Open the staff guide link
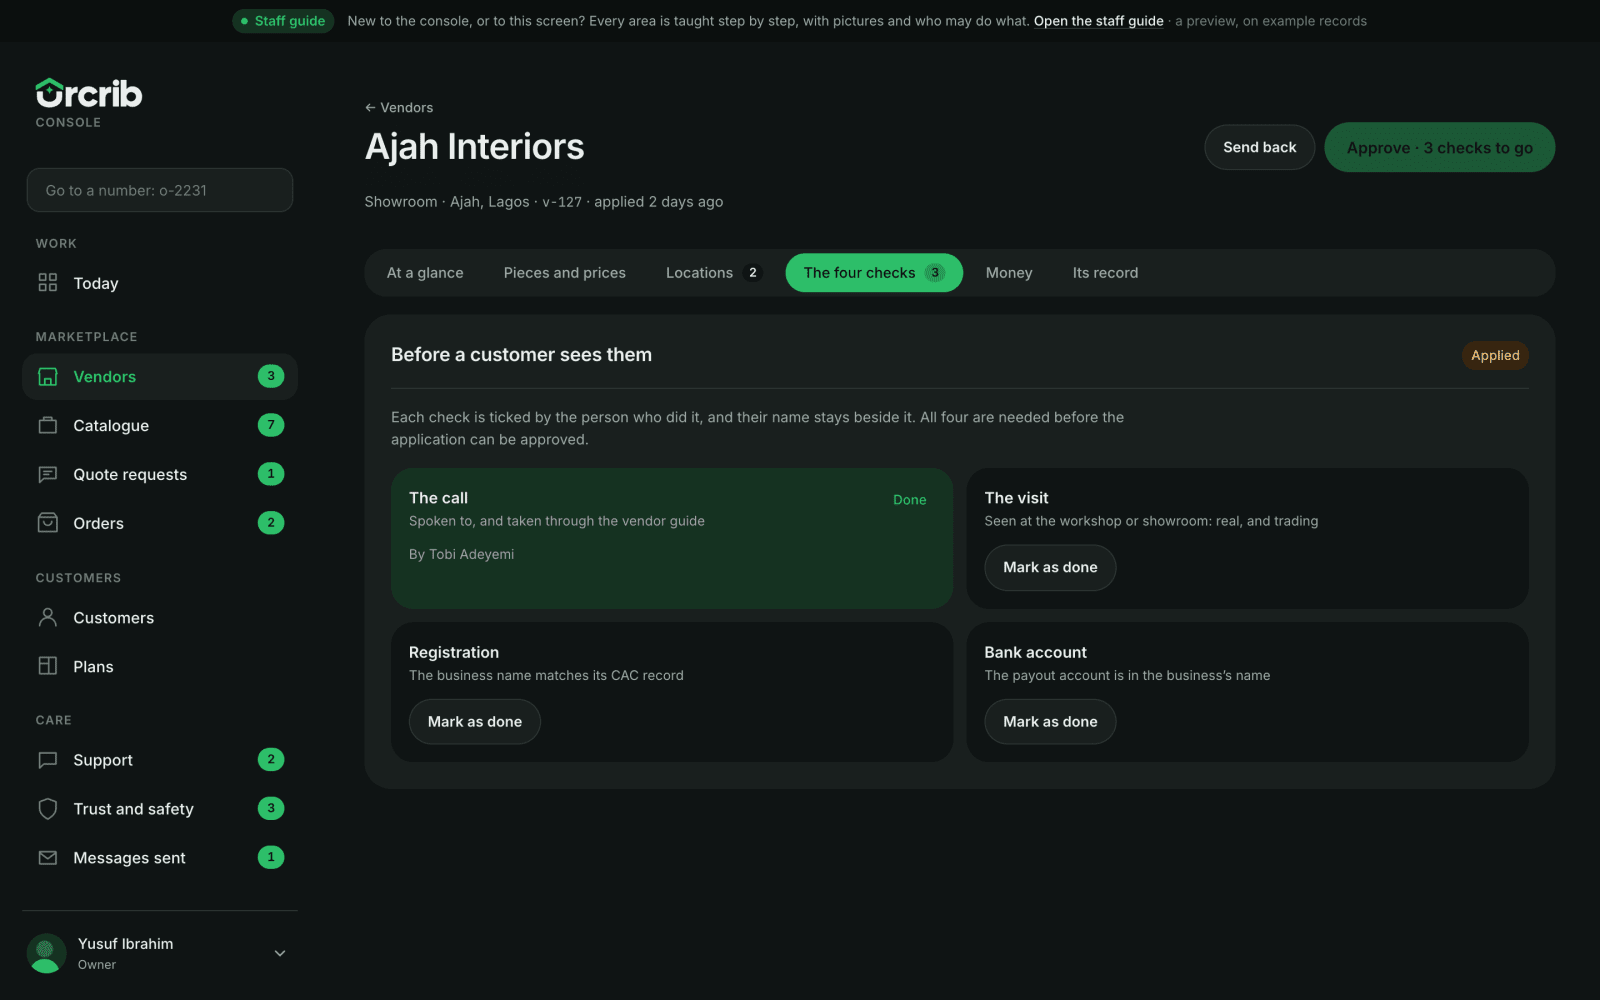The image size is (1600, 1000). pyautogui.click(x=1098, y=21)
